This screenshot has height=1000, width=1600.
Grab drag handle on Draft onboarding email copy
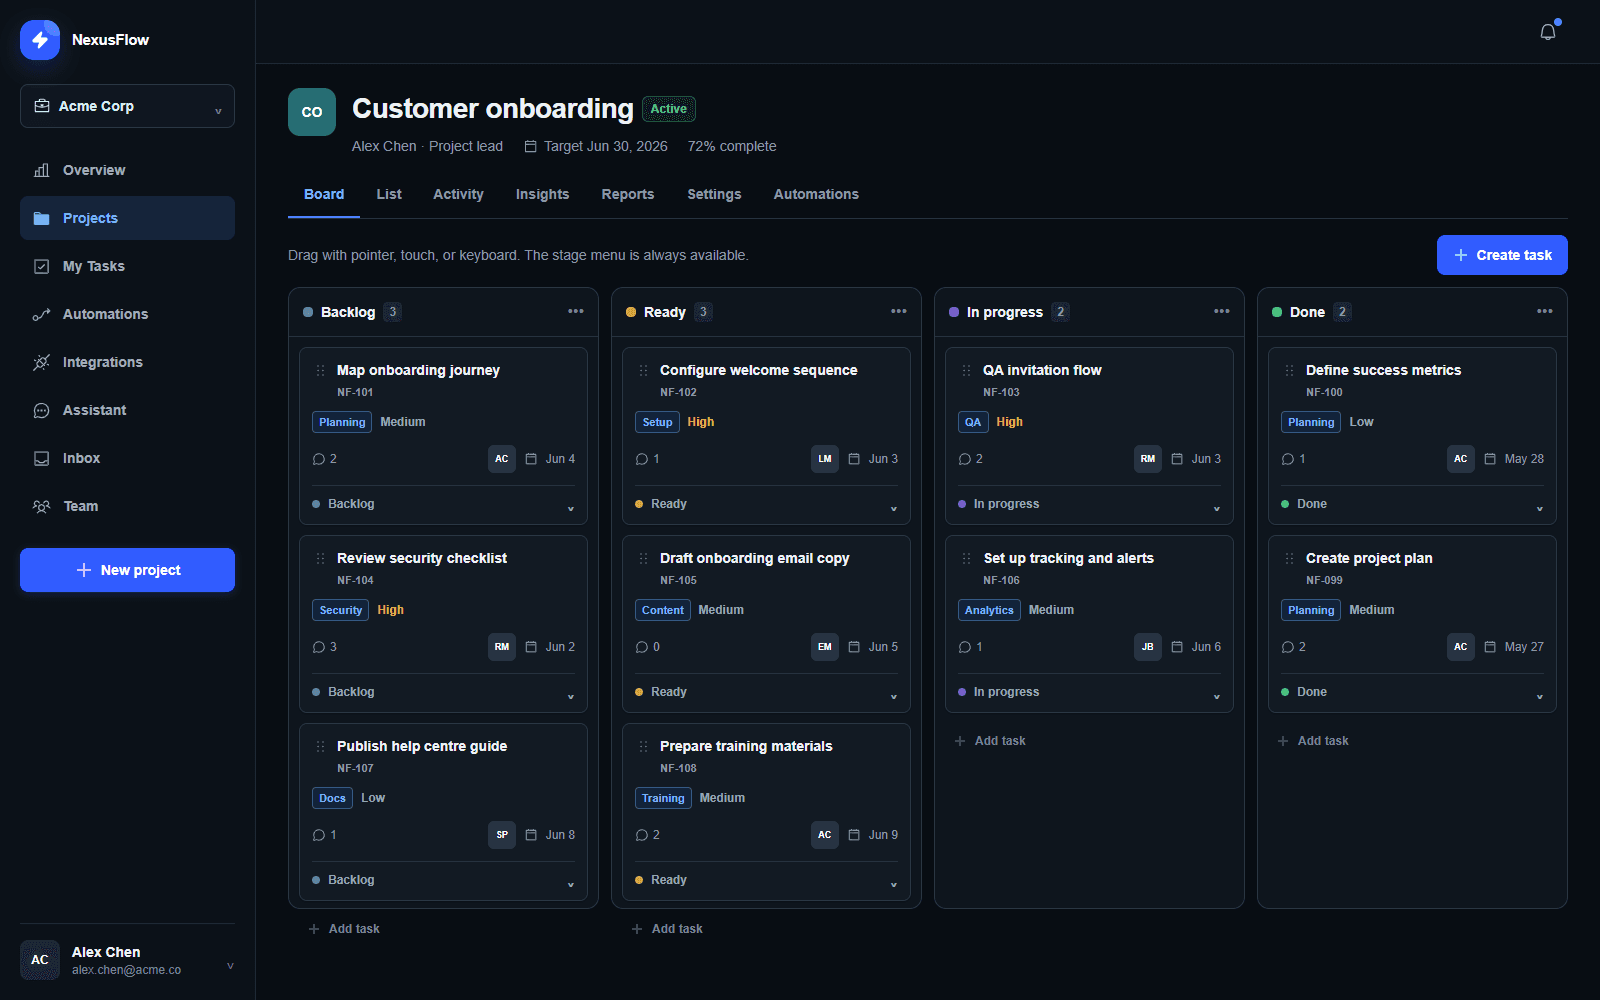643,558
